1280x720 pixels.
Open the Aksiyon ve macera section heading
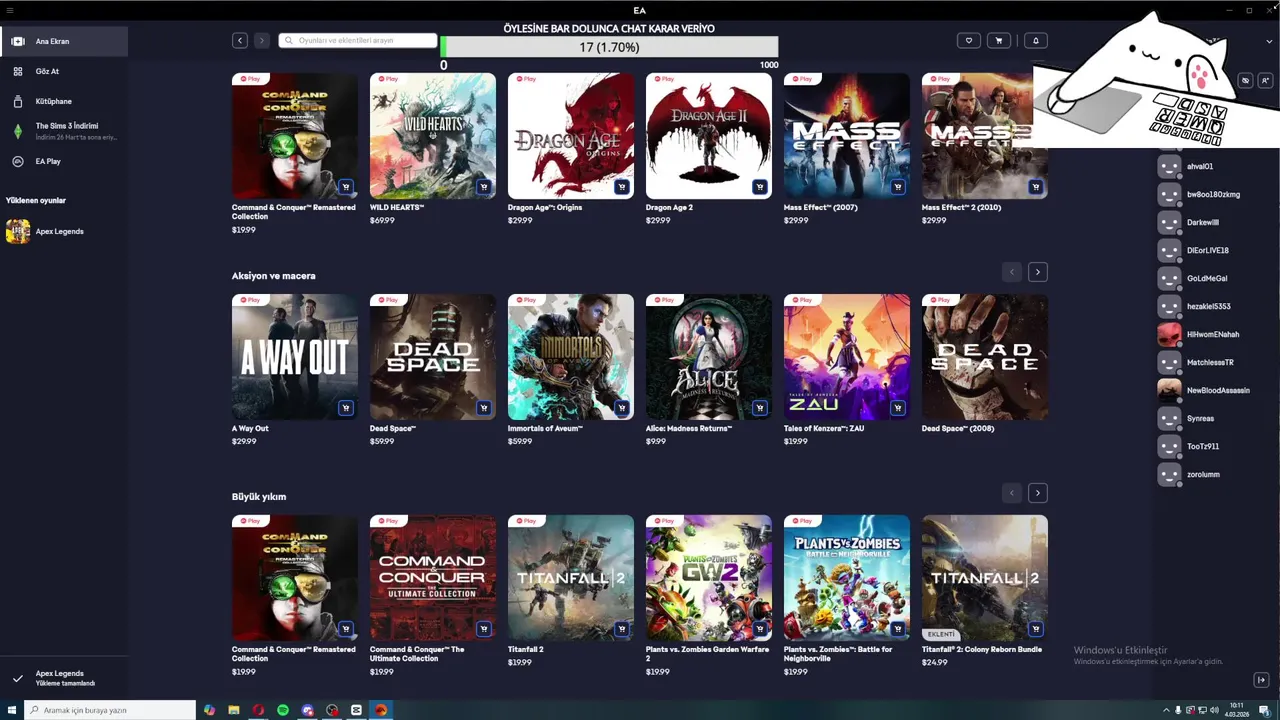[273, 276]
